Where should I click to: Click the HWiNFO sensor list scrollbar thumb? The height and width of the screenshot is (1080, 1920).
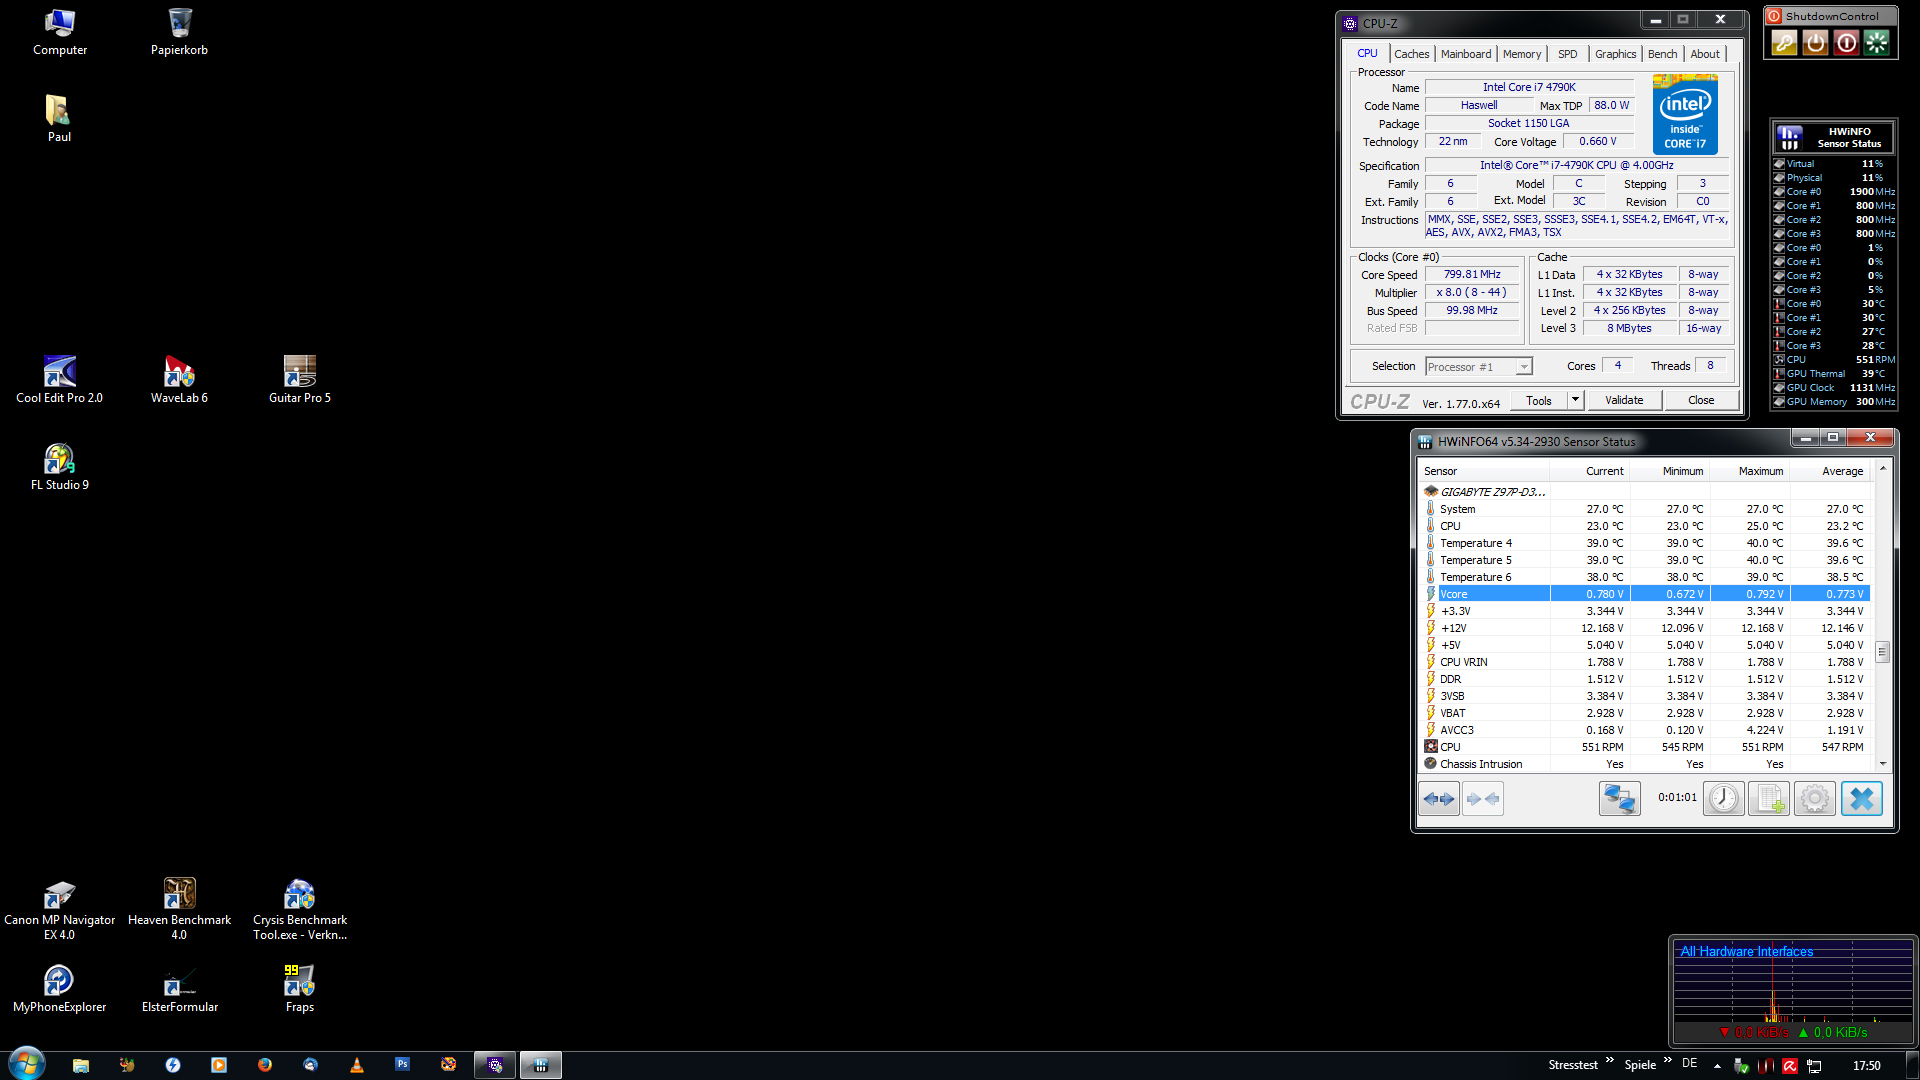pos(1882,651)
